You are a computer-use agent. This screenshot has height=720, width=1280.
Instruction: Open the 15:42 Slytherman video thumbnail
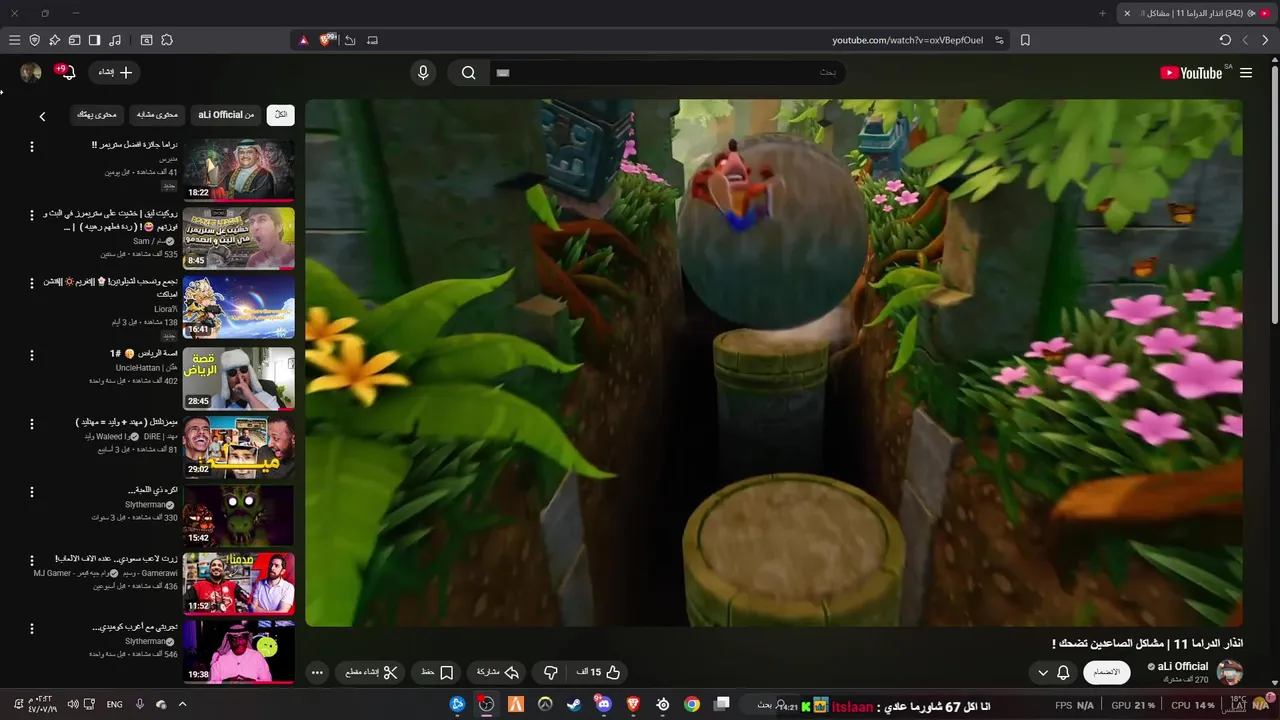239,516
